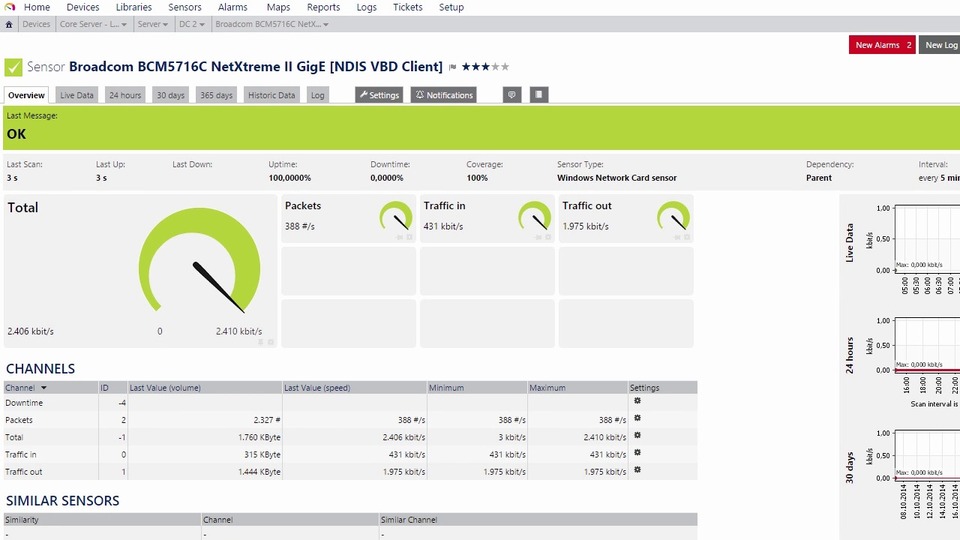
Task: Set sensor priority to one star
Action: coord(466,67)
